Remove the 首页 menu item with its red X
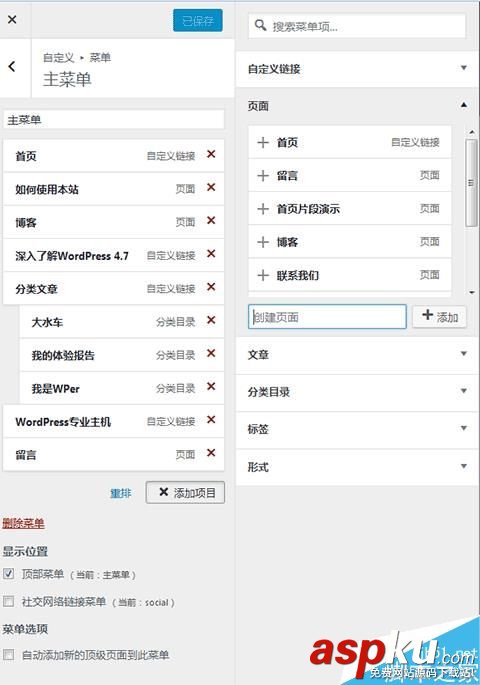 pos(211,154)
